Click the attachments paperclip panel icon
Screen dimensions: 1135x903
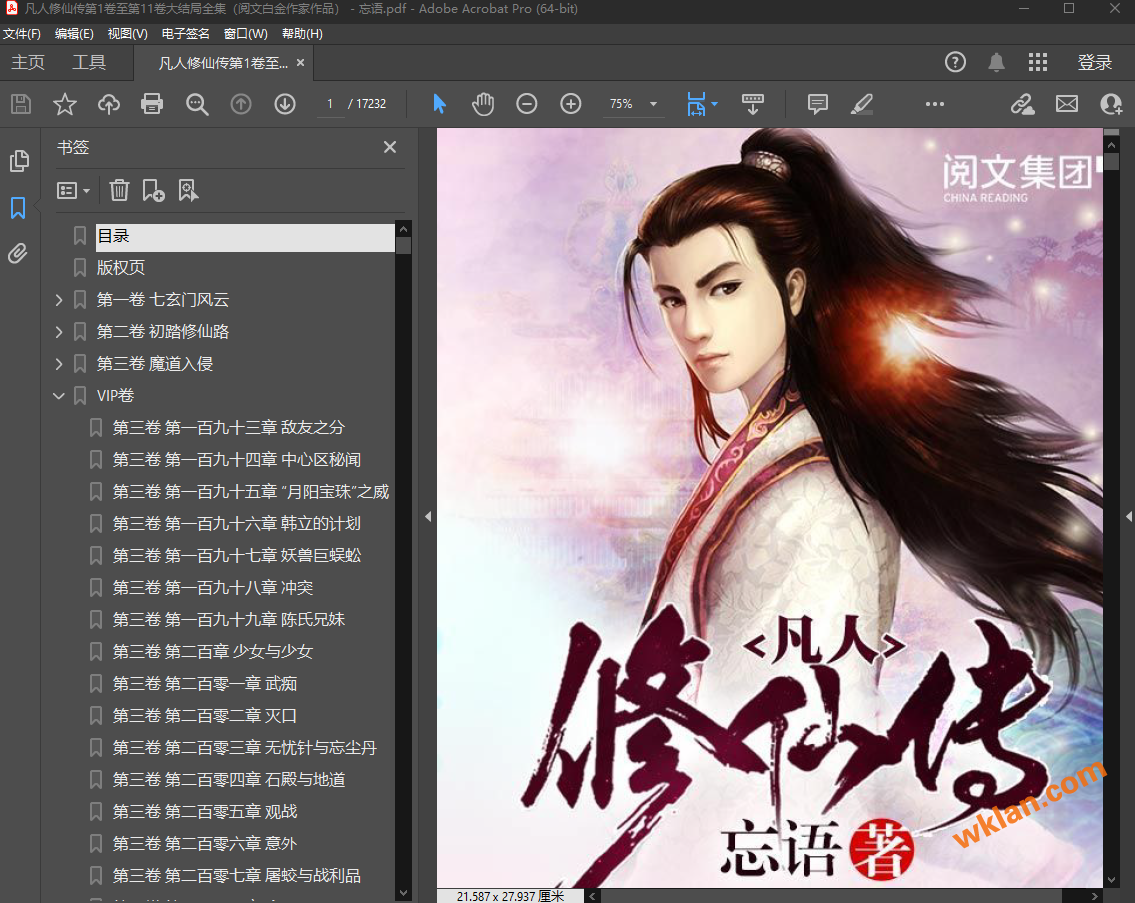tap(17, 253)
